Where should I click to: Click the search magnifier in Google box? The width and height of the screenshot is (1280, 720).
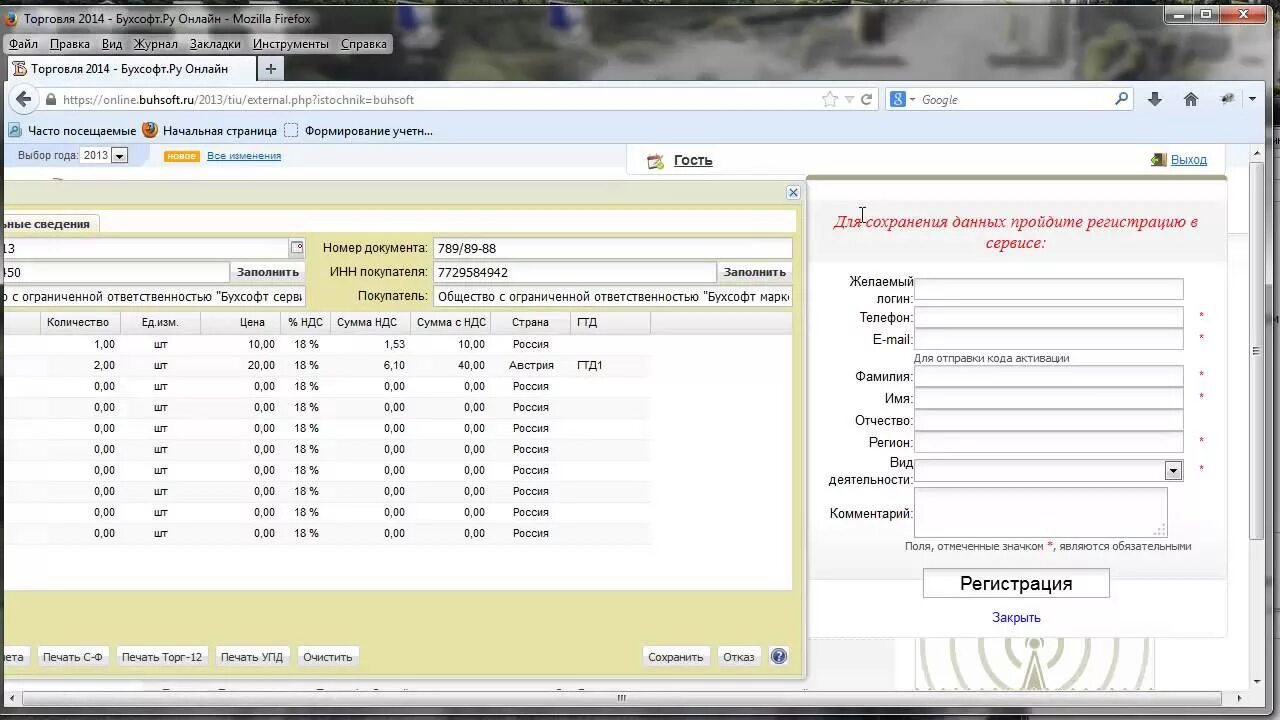click(x=1121, y=99)
